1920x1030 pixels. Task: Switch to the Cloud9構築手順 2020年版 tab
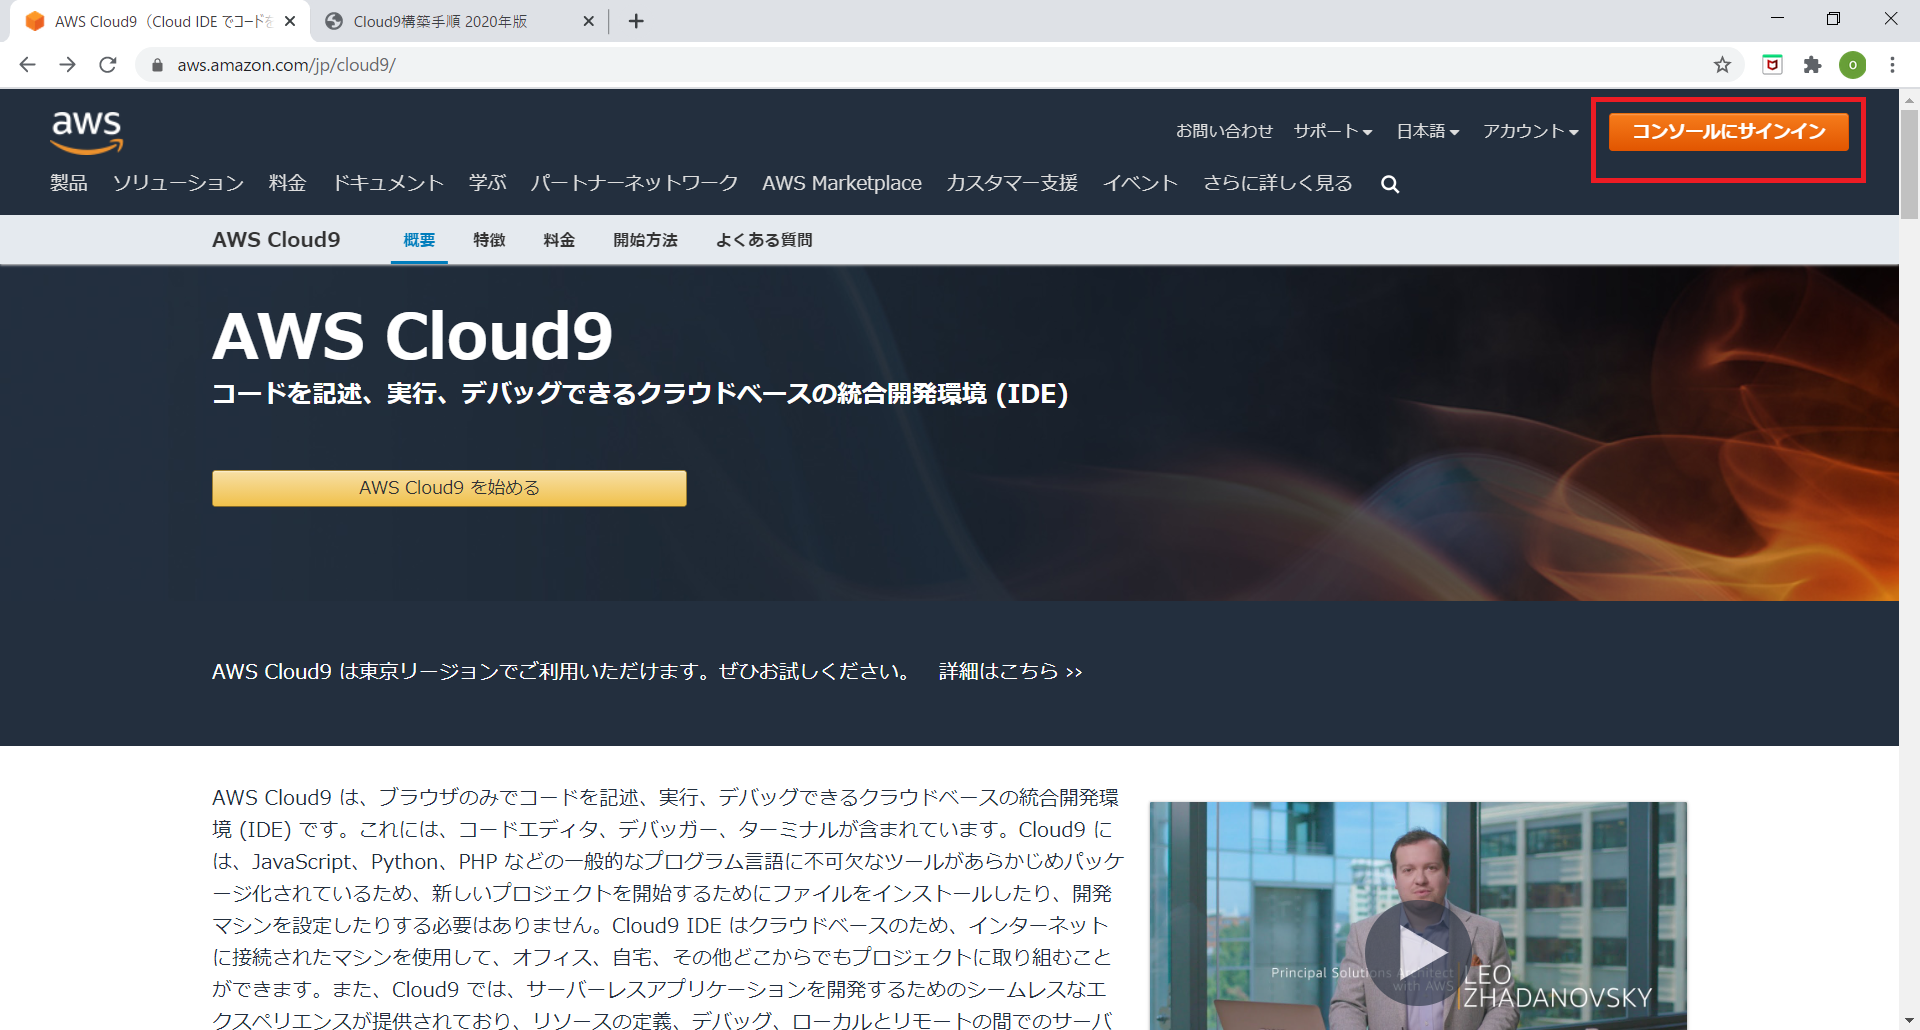click(x=458, y=21)
